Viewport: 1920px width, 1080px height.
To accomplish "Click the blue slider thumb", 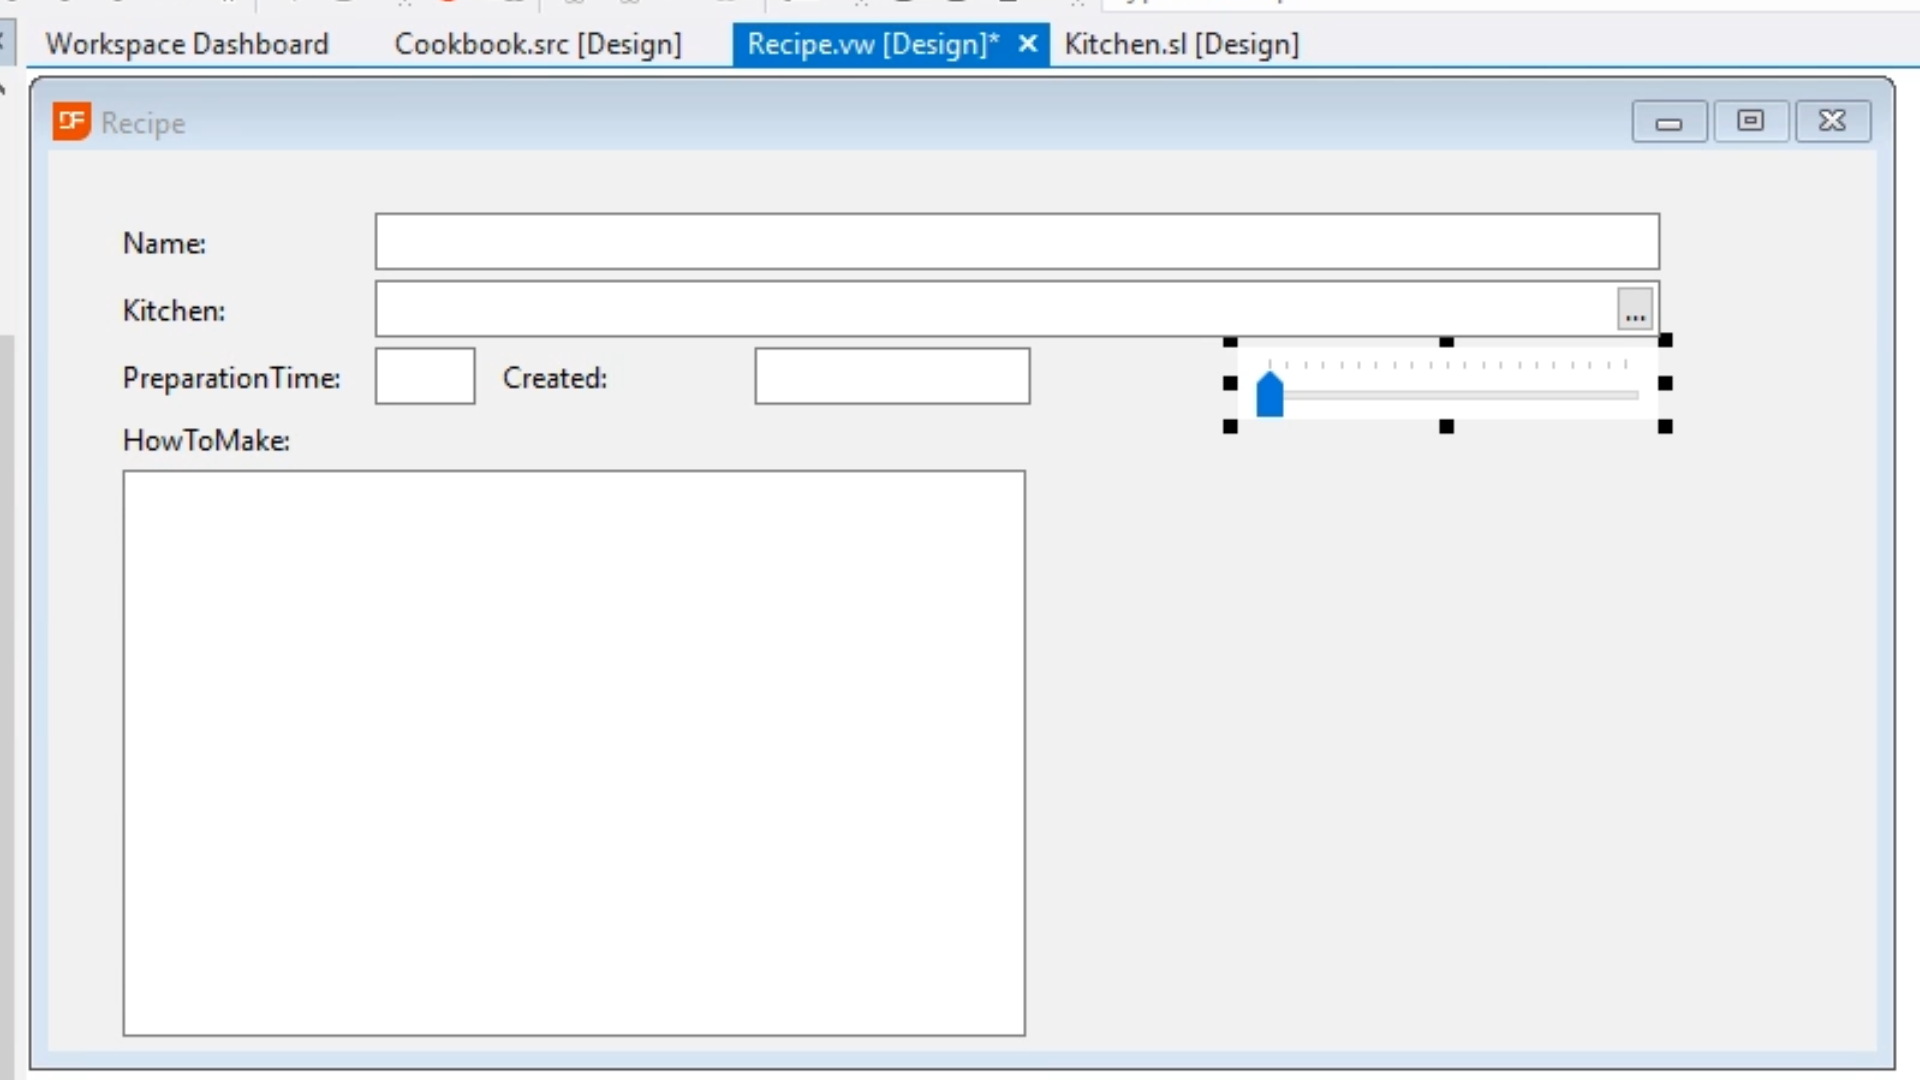I will coord(1269,395).
